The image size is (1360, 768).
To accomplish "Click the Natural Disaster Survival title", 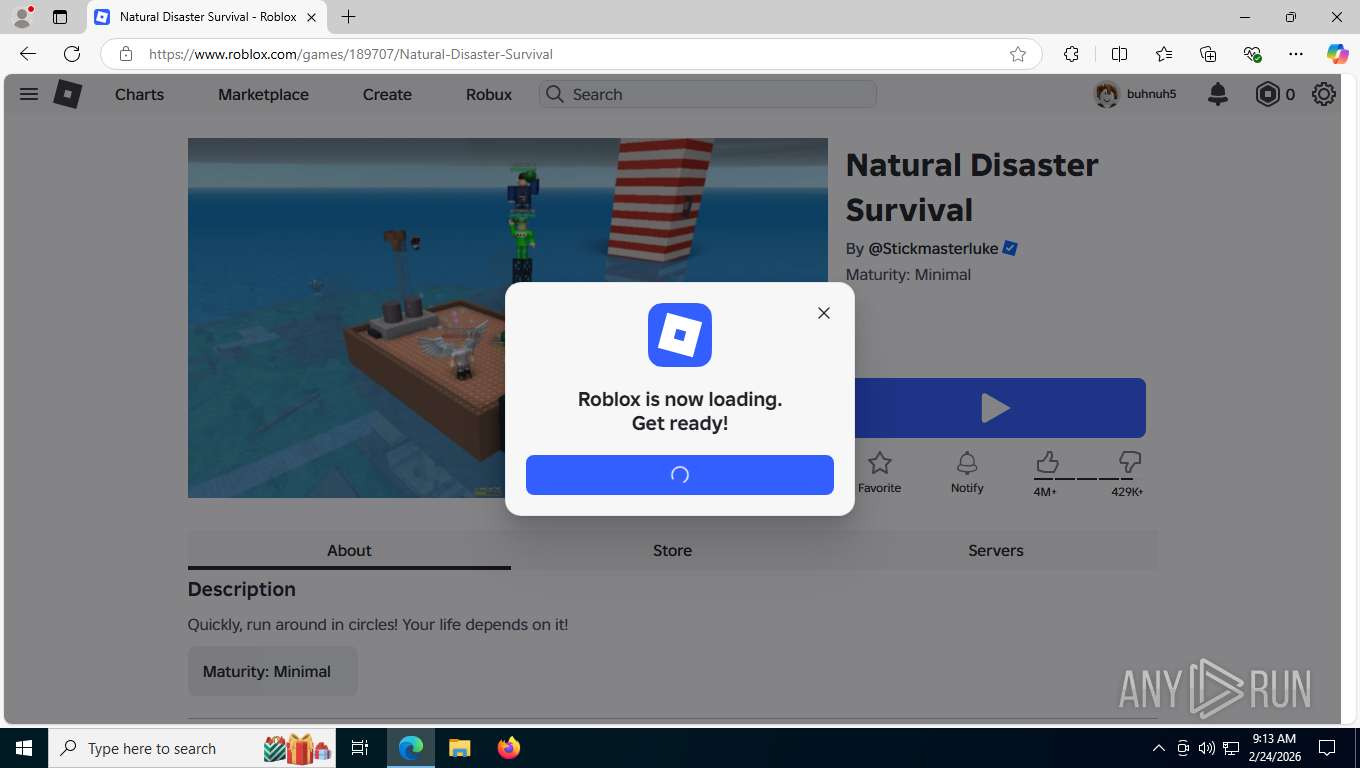I will [x=972, y=187].
